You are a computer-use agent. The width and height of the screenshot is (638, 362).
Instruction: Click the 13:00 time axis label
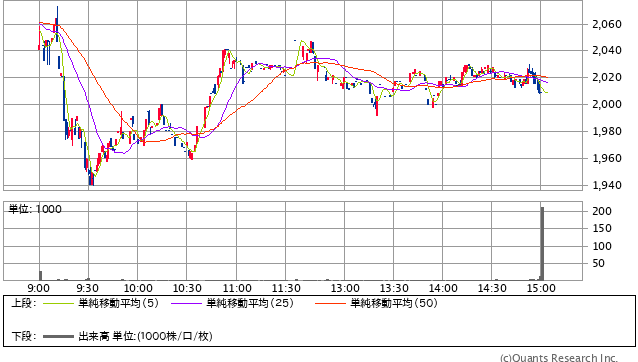(345, 288)
